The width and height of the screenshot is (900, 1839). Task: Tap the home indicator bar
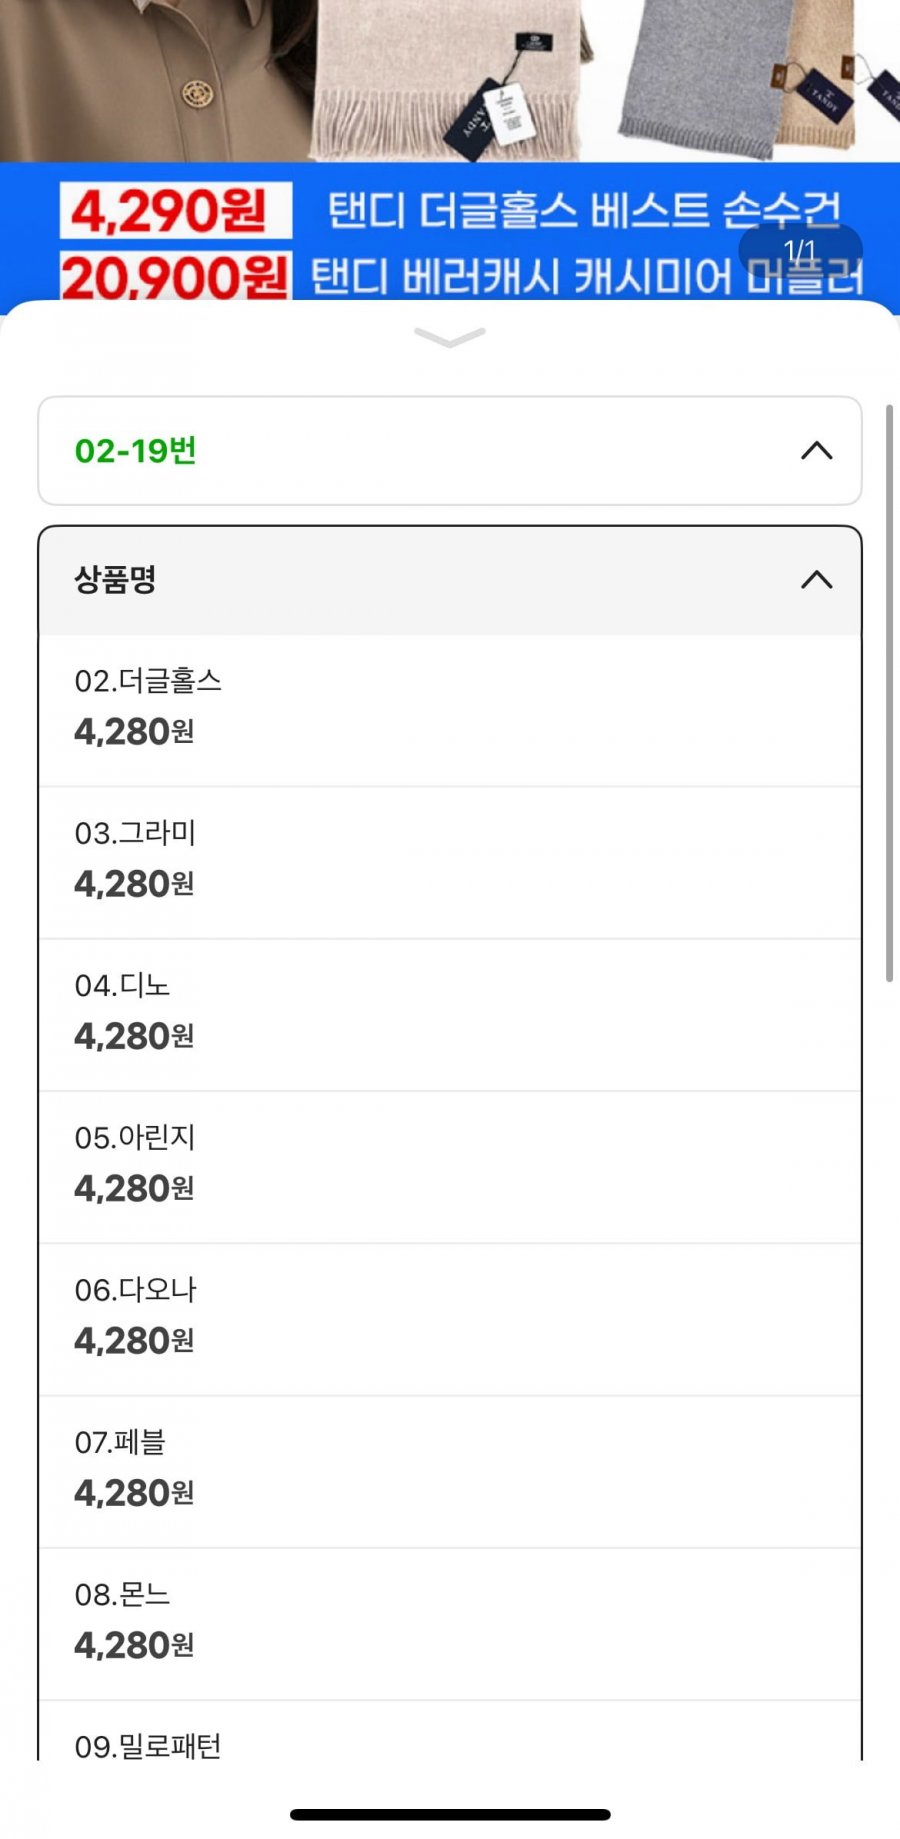pos(450,1814)
